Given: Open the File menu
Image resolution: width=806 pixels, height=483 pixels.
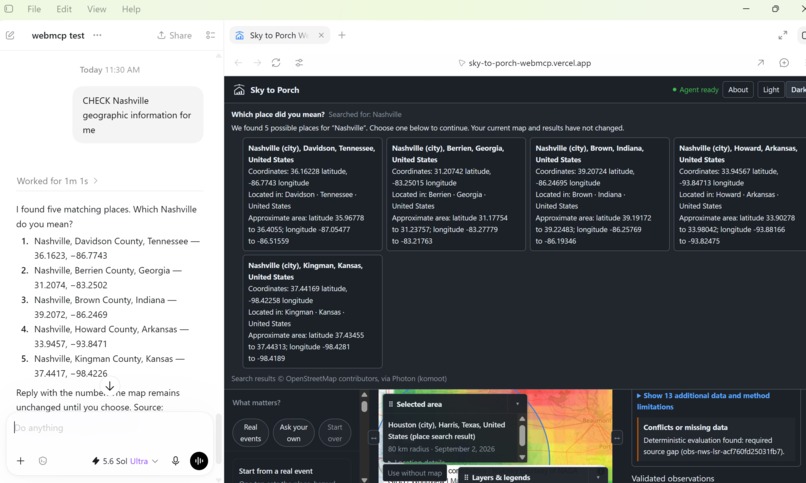Looking at the screenshot, I should pos(34,9).
